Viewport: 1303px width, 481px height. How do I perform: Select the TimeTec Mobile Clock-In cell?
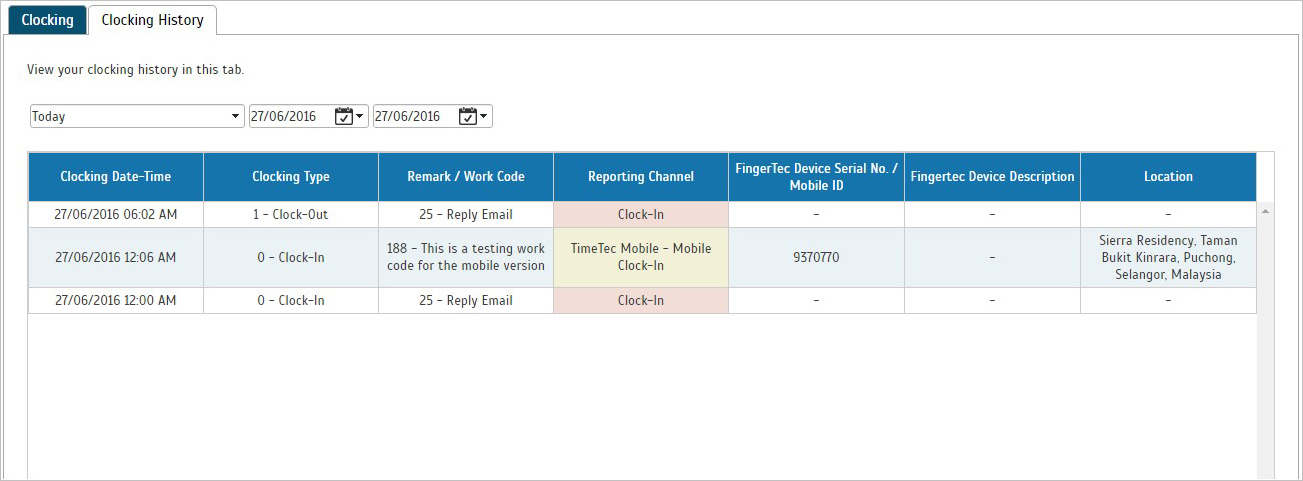(641, 257)
